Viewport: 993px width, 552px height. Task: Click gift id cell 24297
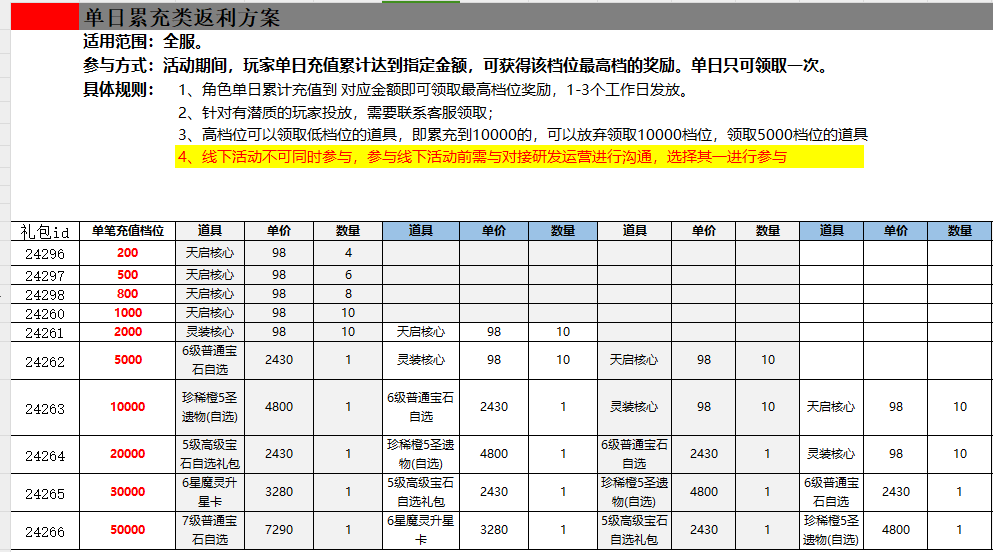[45, 275]
